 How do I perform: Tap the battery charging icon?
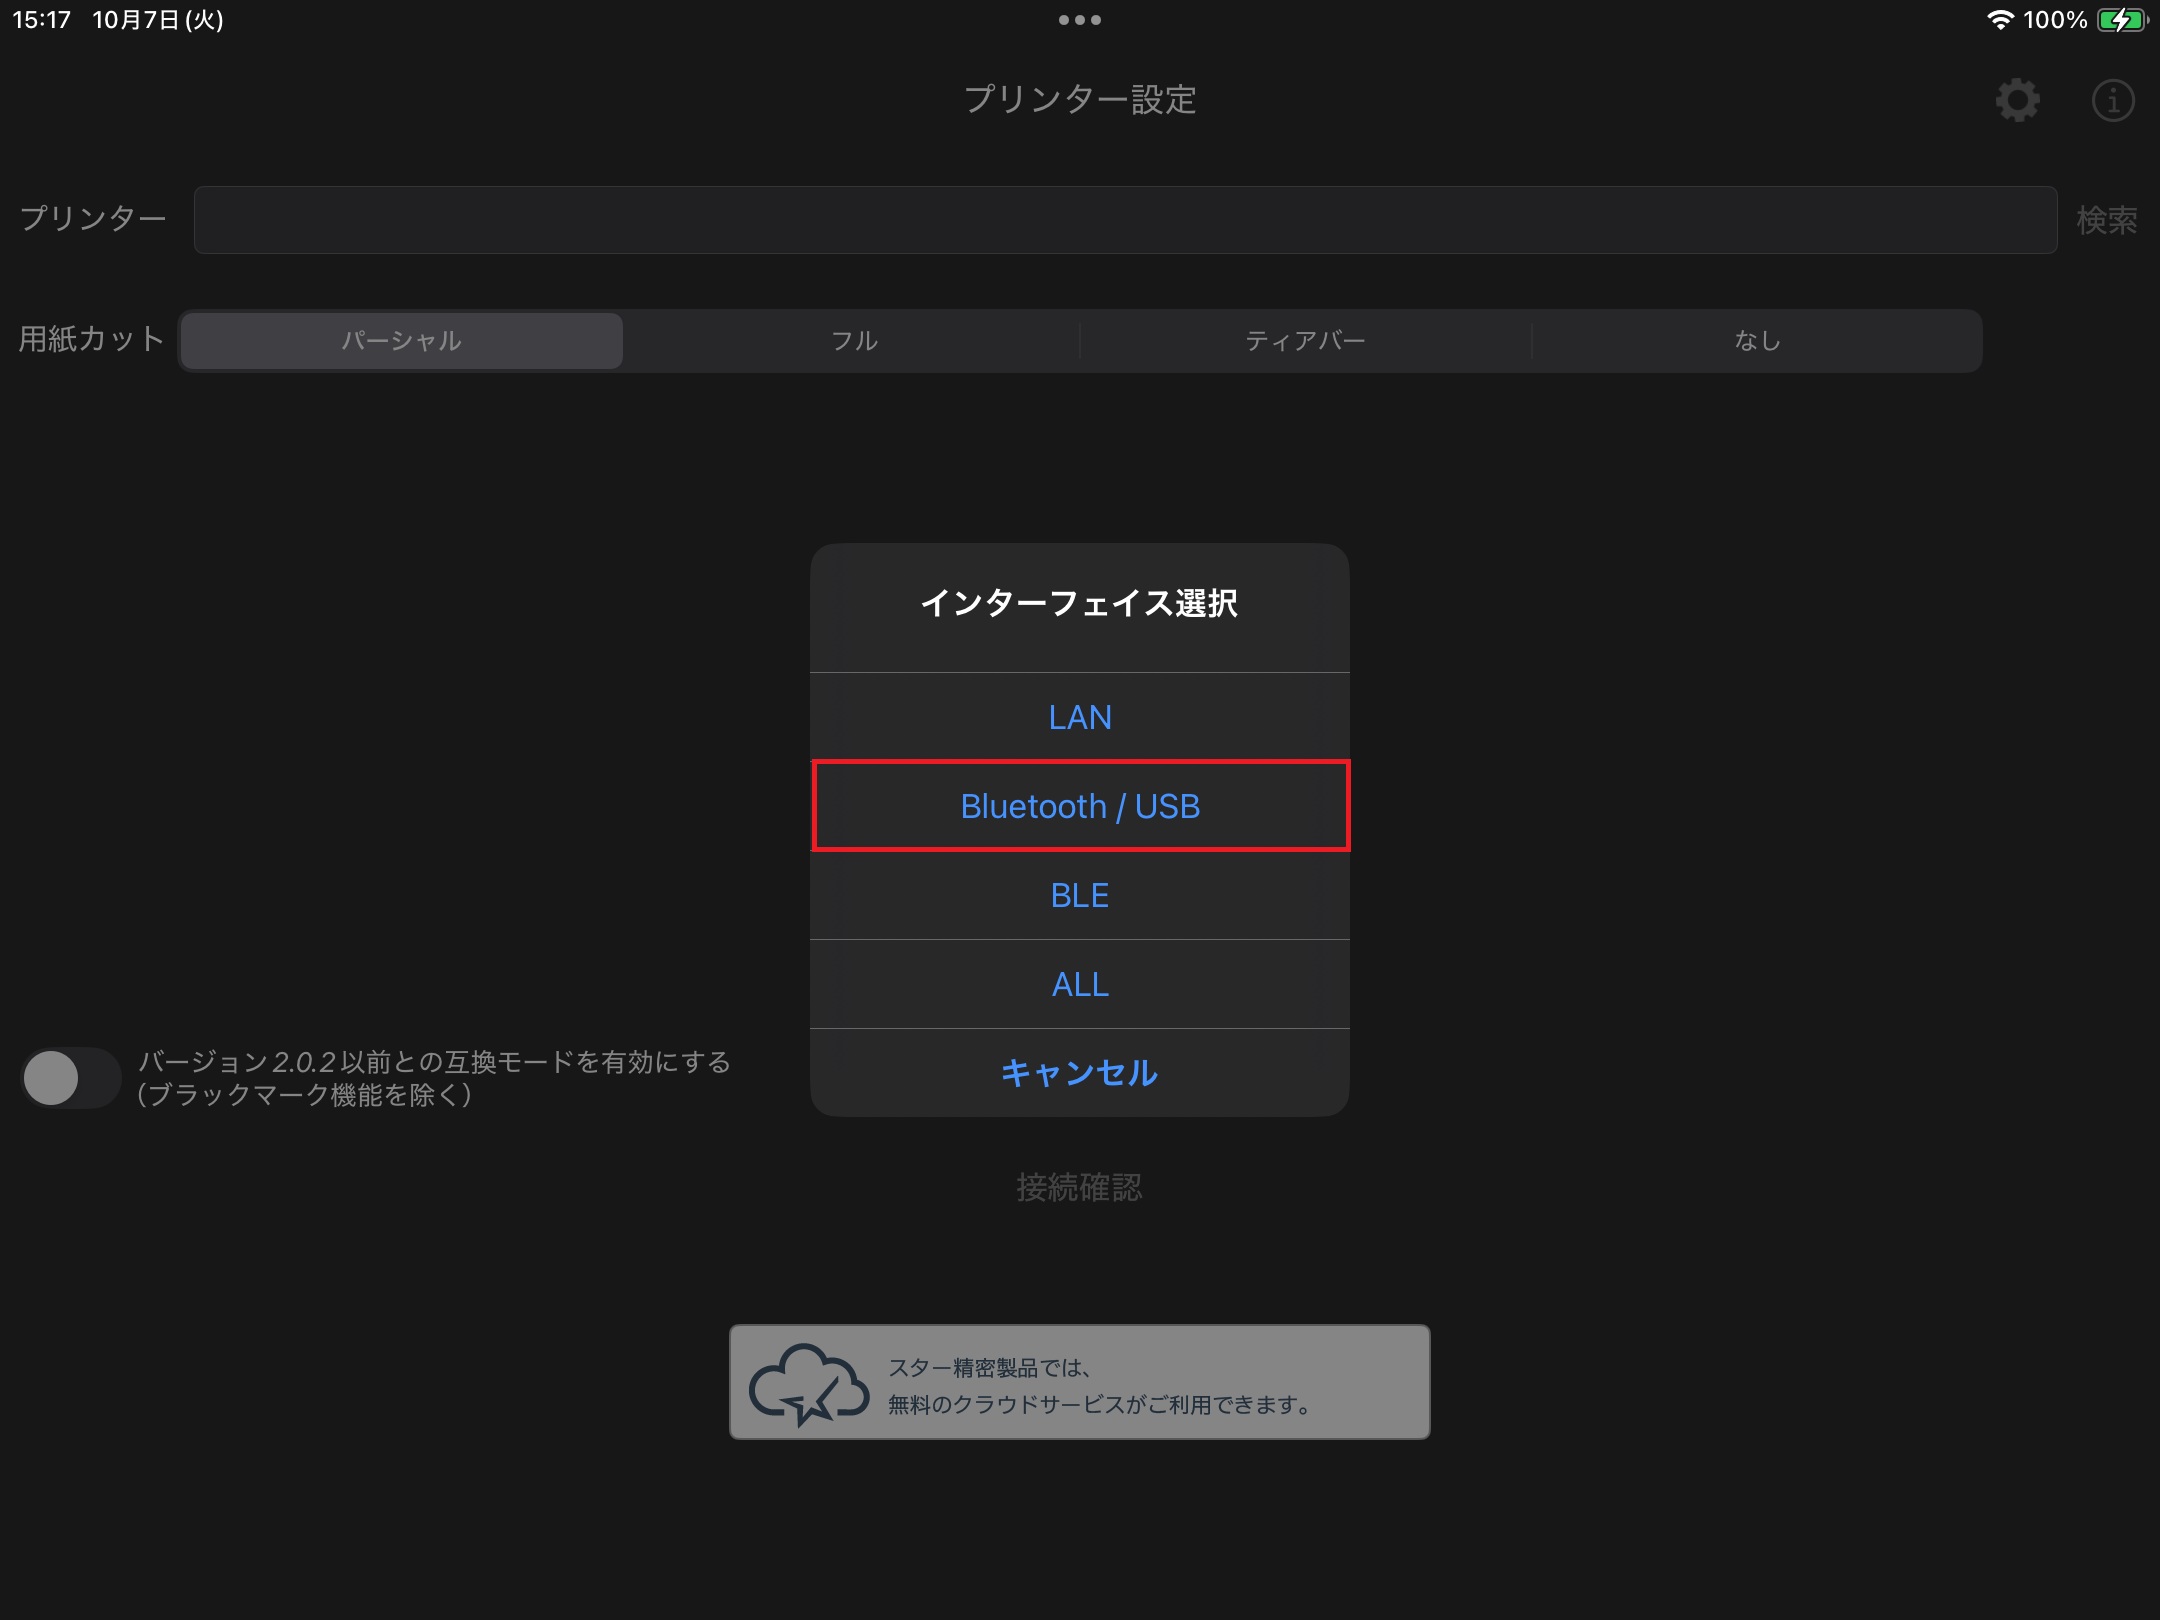(x=2121, y=20)
